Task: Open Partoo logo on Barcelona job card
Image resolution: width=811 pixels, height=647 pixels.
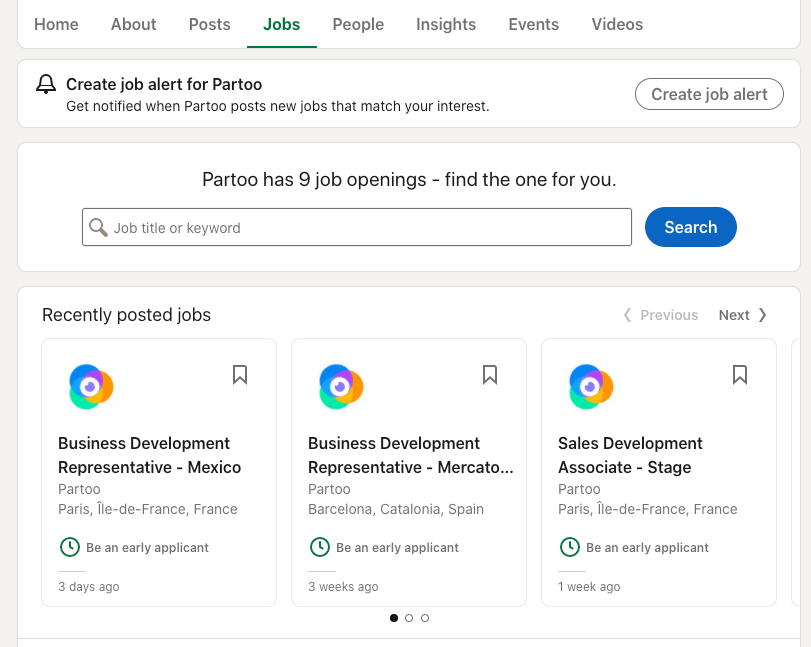Action: pos(341,386)
